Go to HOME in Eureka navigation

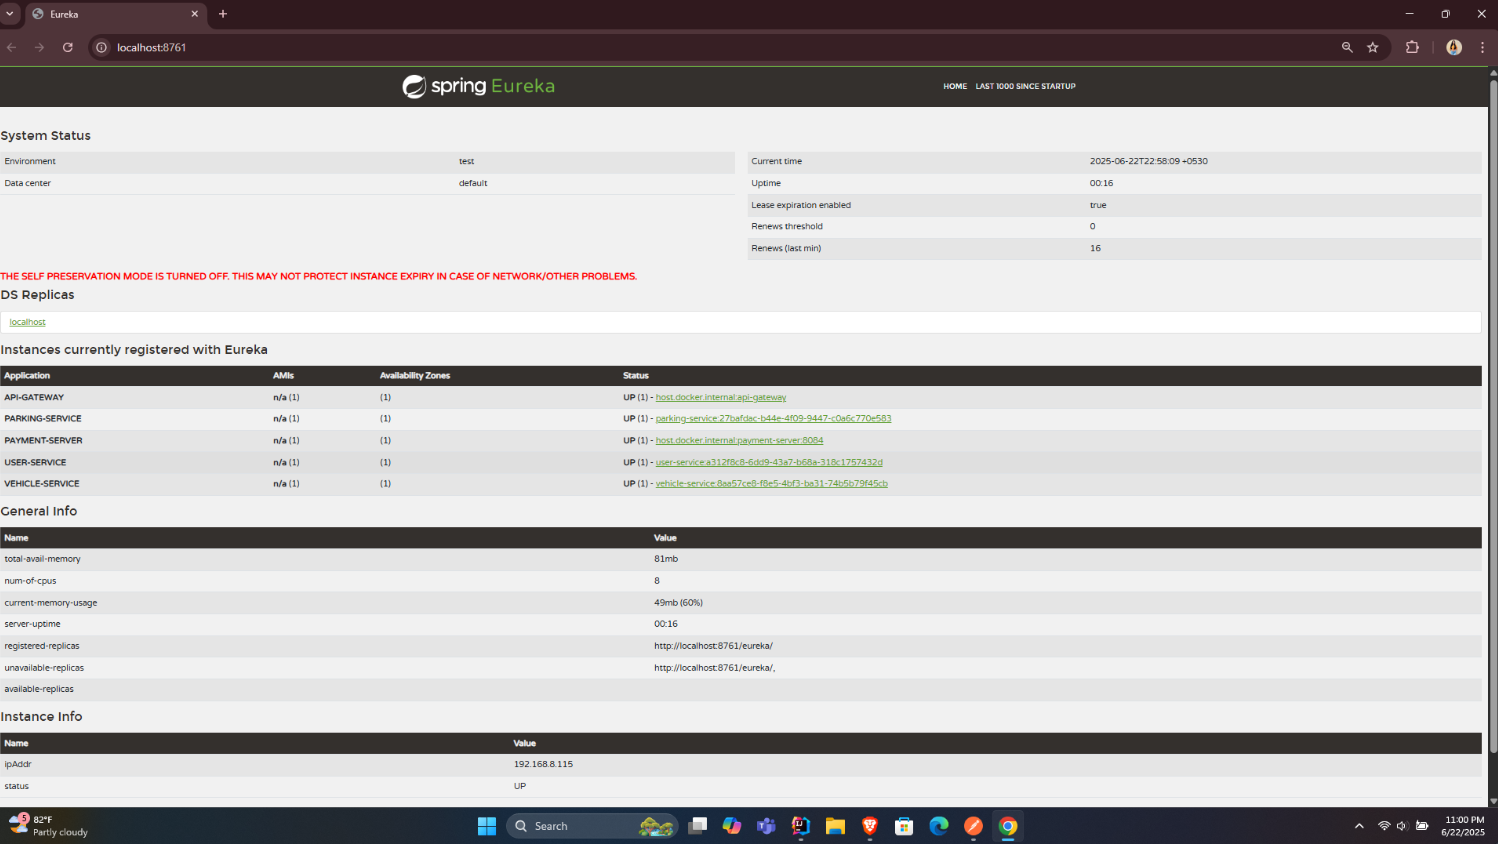tap(955, 86)
